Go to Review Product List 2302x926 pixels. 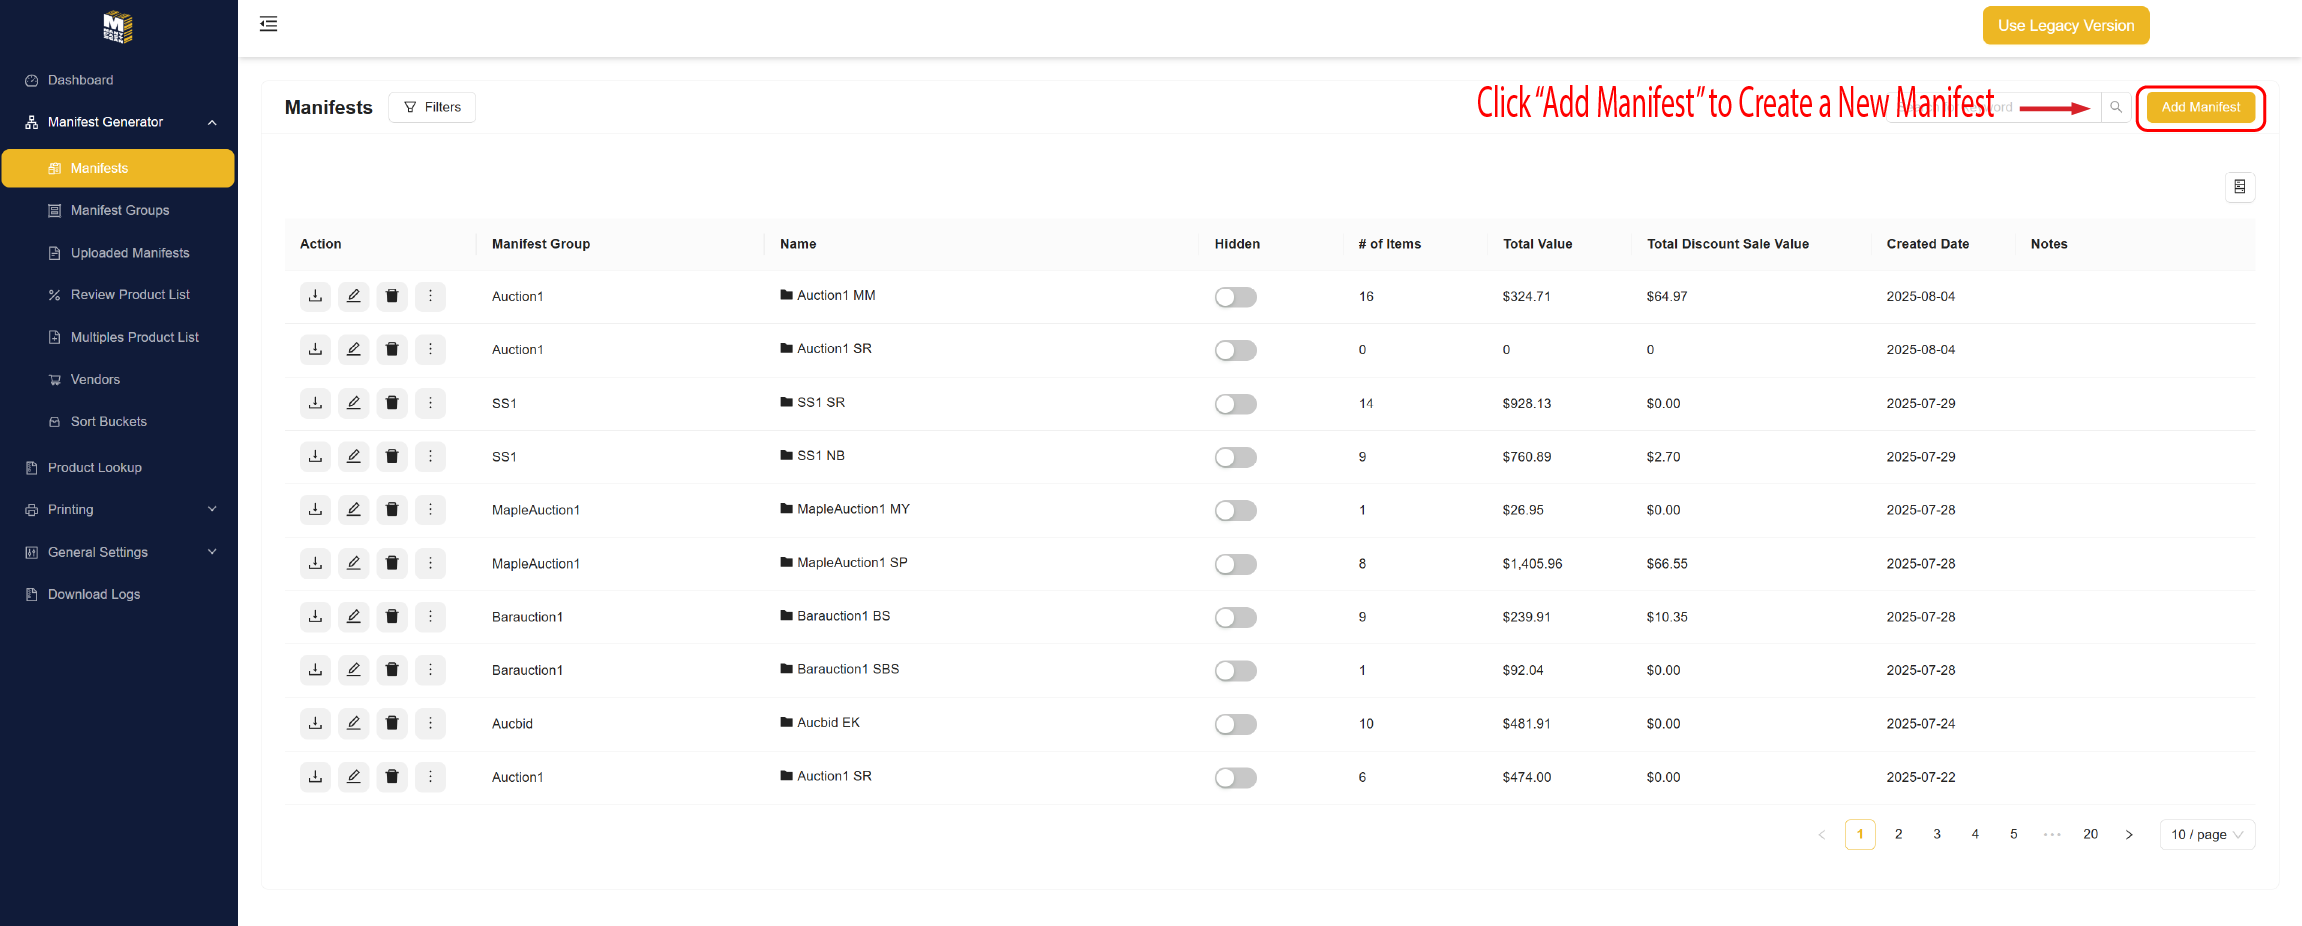point(130,295)
